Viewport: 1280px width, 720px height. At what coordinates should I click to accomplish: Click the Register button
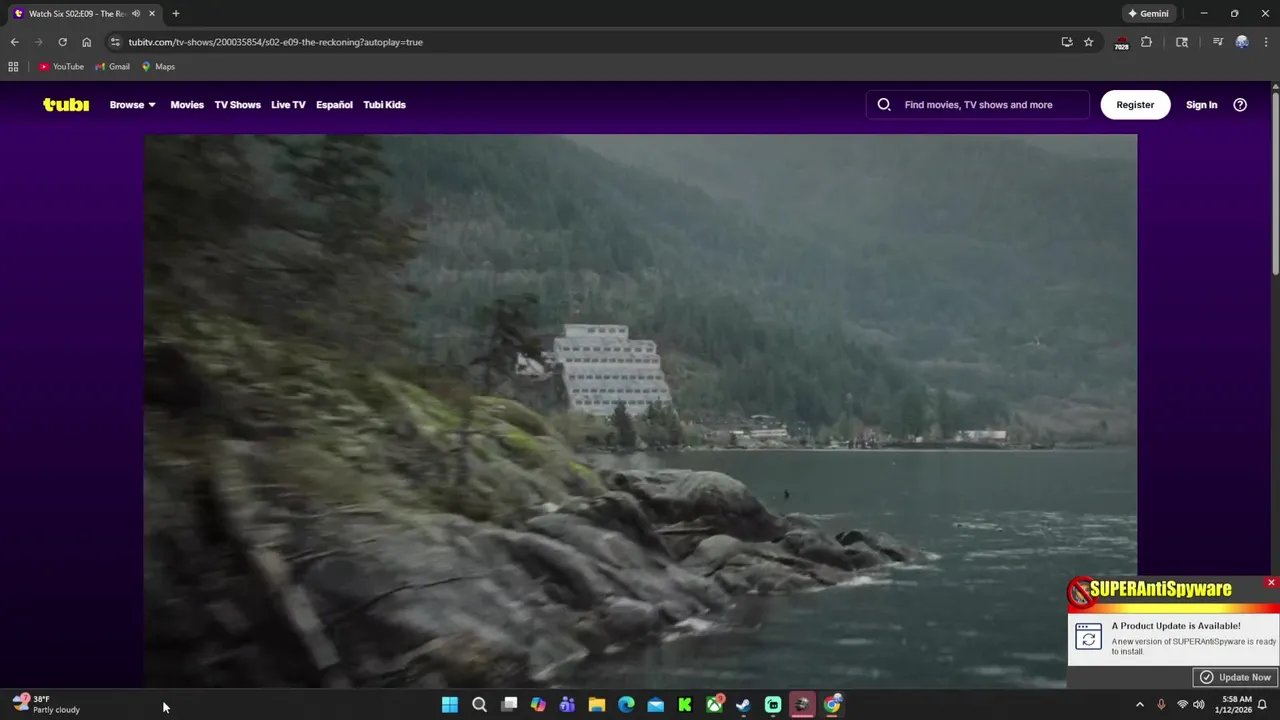coord(1135,105)
